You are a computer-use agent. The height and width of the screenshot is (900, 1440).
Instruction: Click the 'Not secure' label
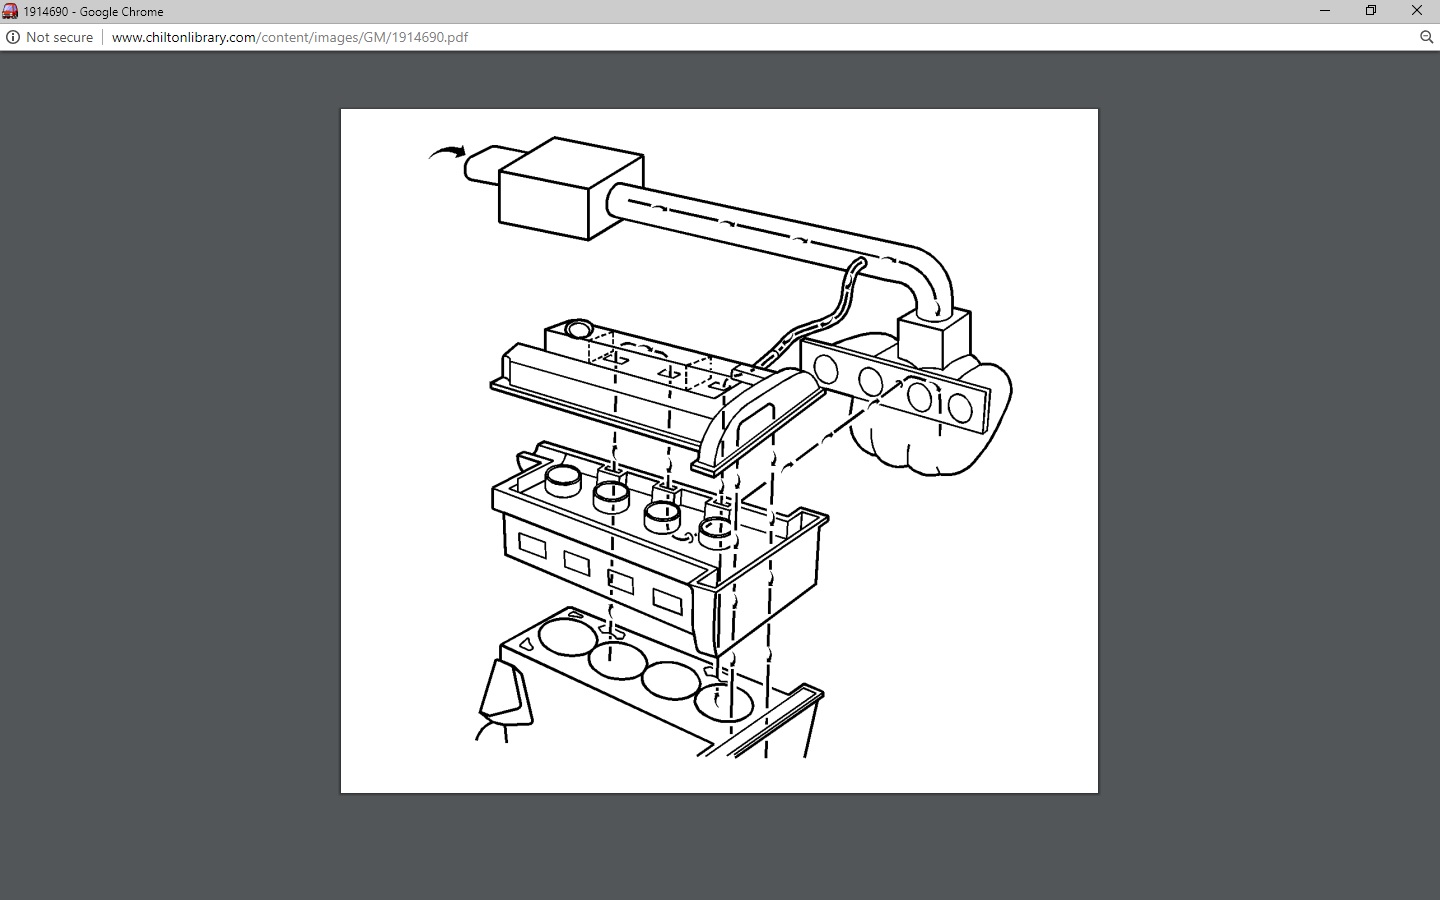(59, 37)
